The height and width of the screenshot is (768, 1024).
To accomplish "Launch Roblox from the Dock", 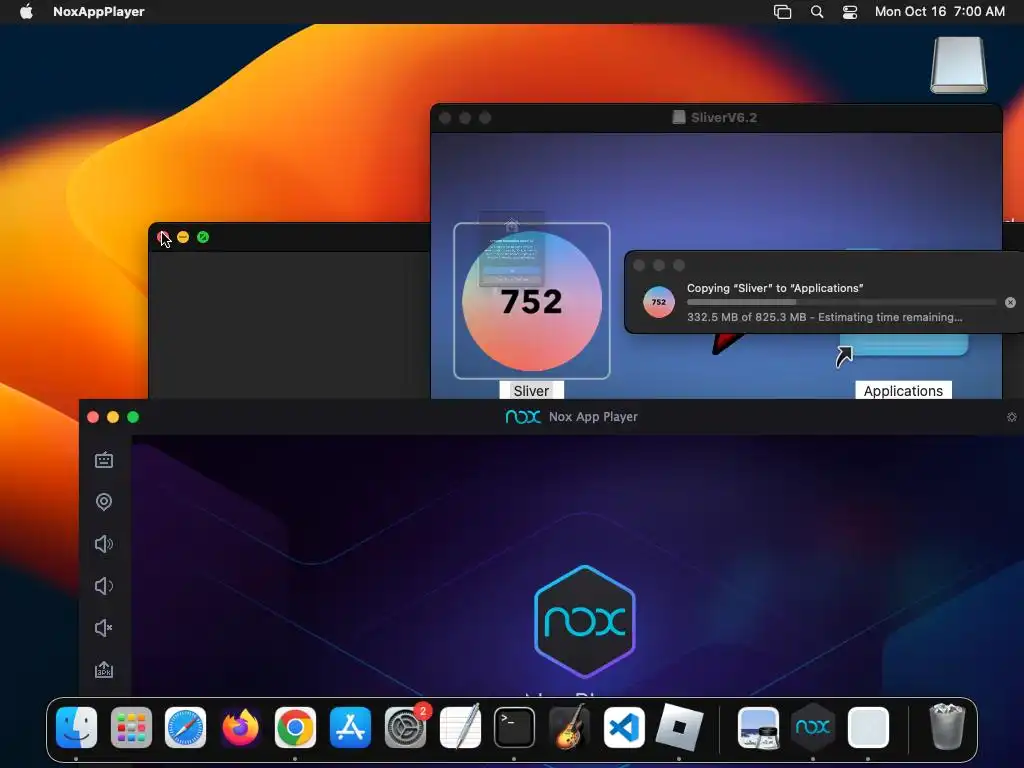I will click(x=679, y=727).
